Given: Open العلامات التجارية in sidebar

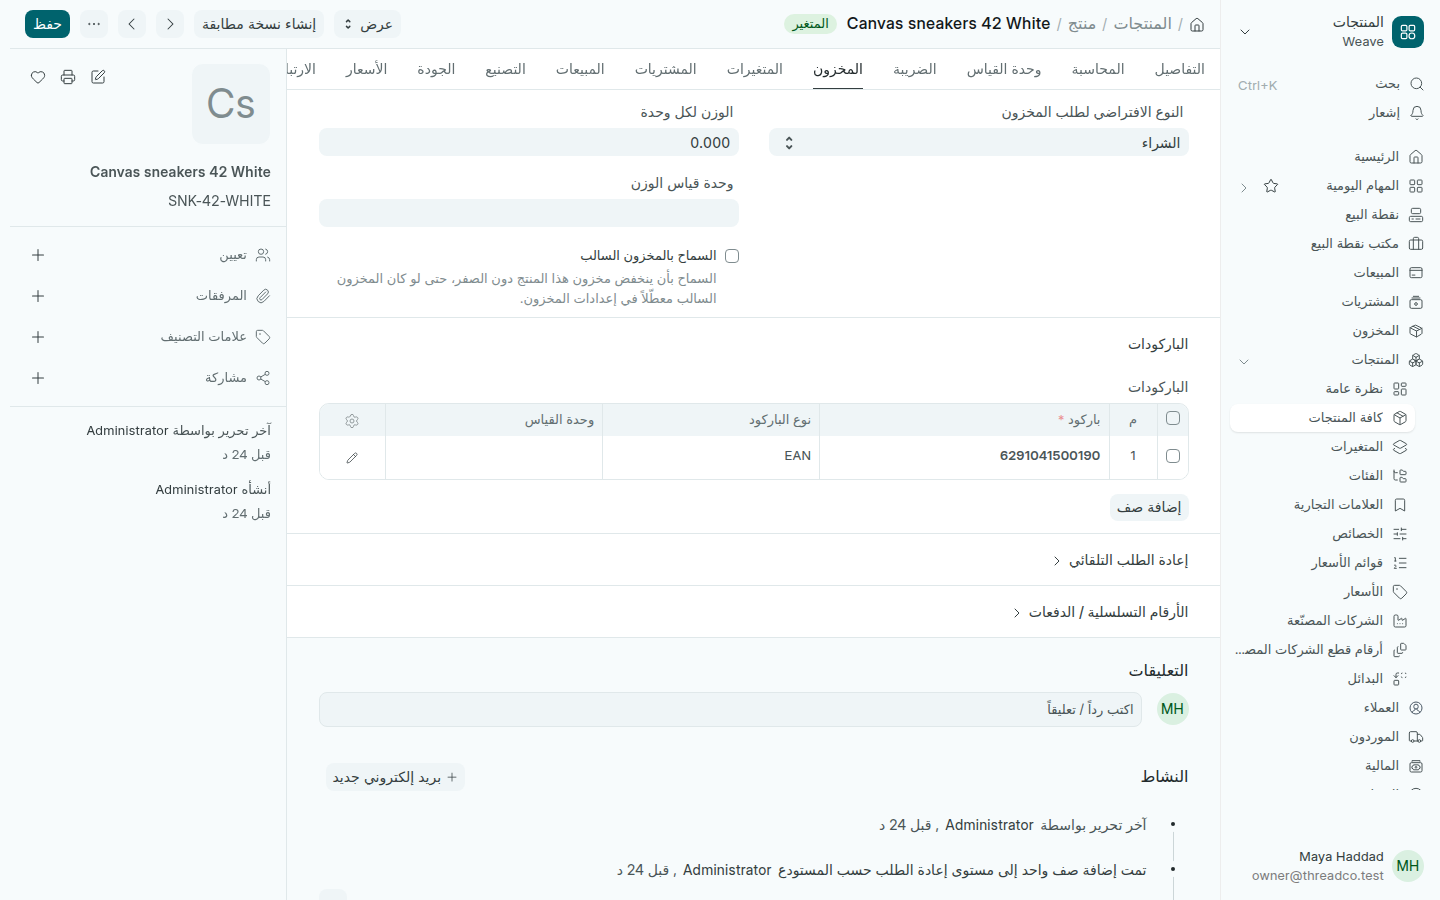Looking at the screenshot, I should [1323, 505].
